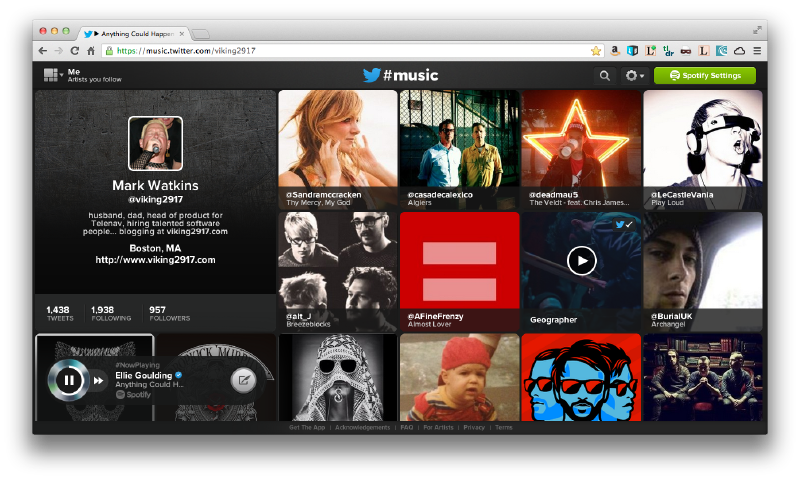This screenshot has height=480, width=800.
Task: Enter fullscreen with the window expand arrows
Action: (757, 31)
